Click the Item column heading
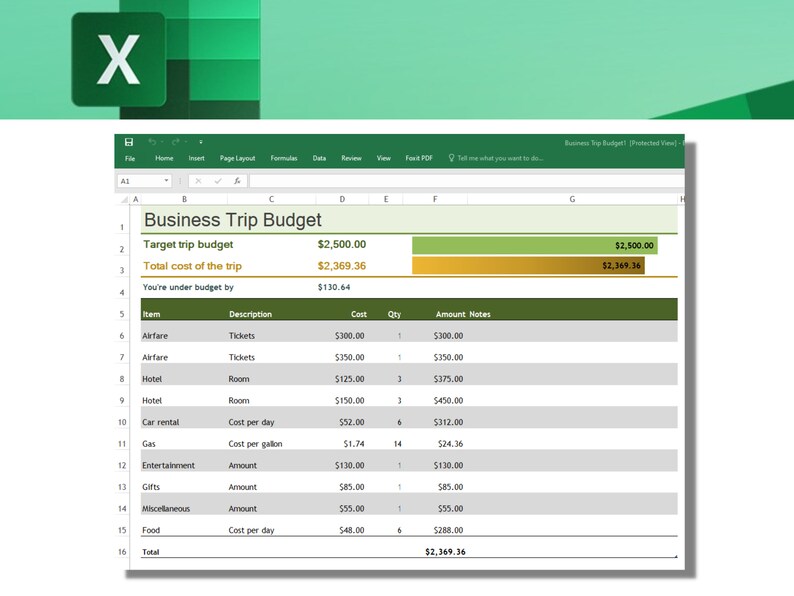Screen dimensions: 794x596 [151, 314]
